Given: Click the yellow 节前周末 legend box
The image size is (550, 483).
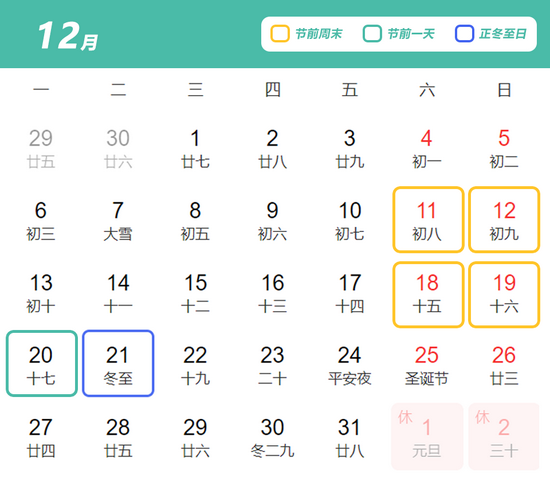Looking at the screenshot, I should pos(280,34).
